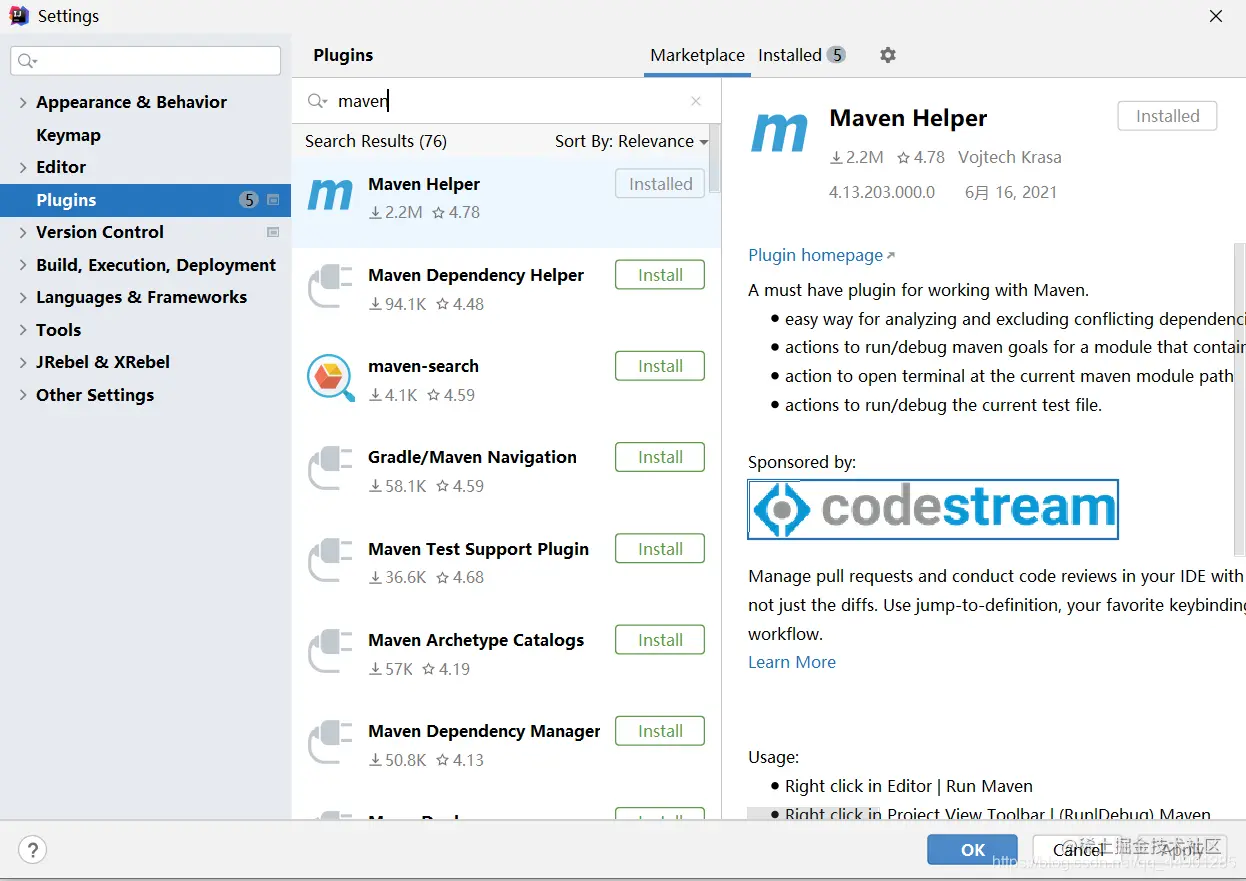Click the large Maven Helper logo in details
This screenshot has height=881, width=1246.
click(779, 132)
